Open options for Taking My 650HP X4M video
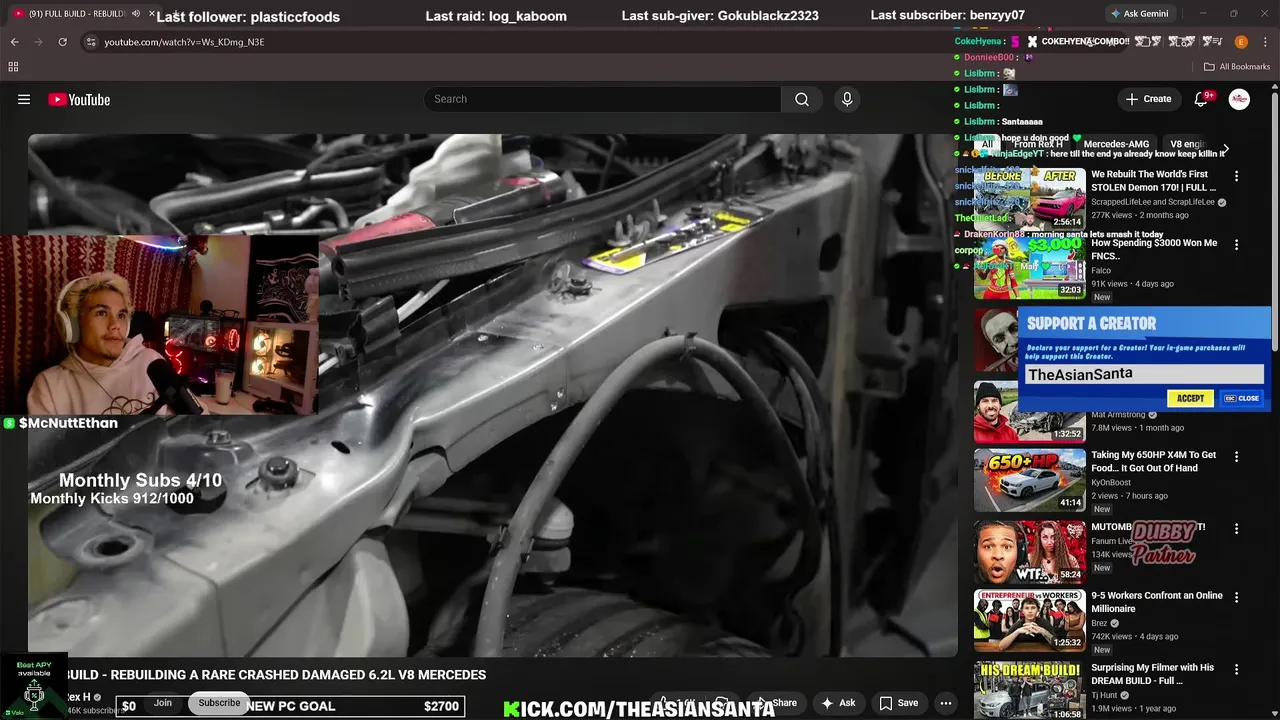This screenshot has width=1280, height=720. pyautogui.click(x=1236, y=457)
